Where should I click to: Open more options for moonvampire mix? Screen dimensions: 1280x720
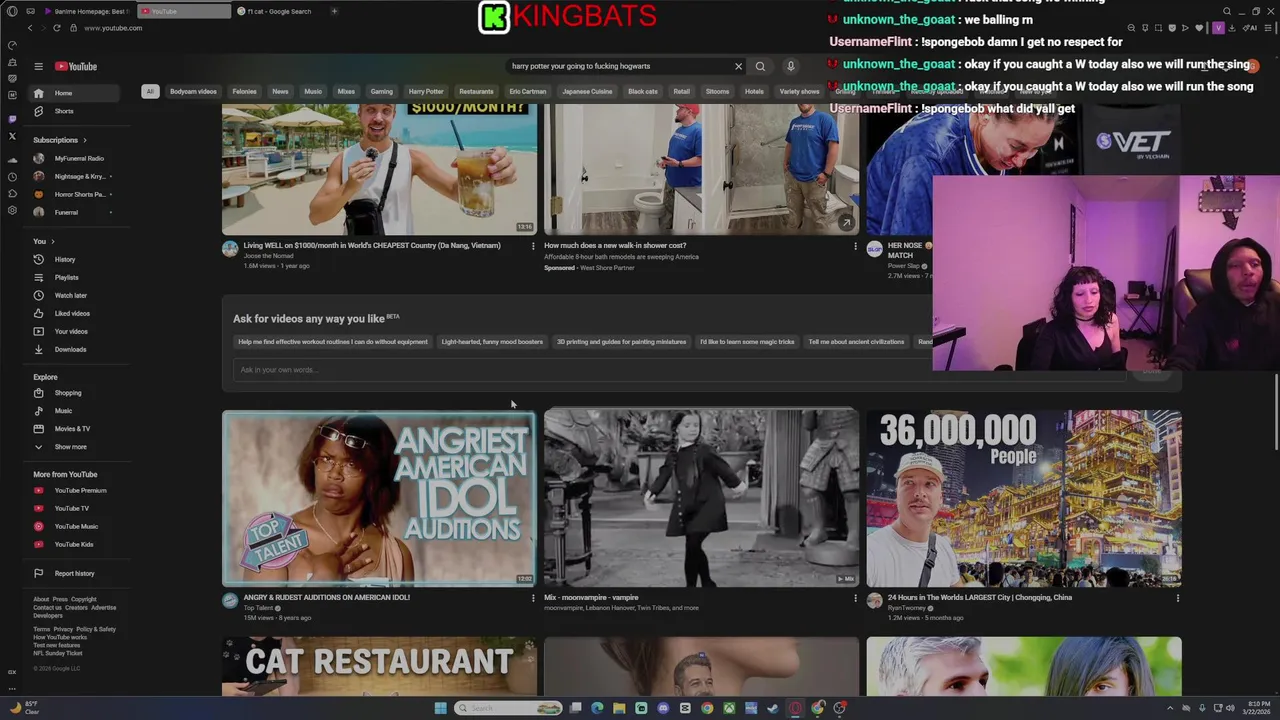point(855,598)
